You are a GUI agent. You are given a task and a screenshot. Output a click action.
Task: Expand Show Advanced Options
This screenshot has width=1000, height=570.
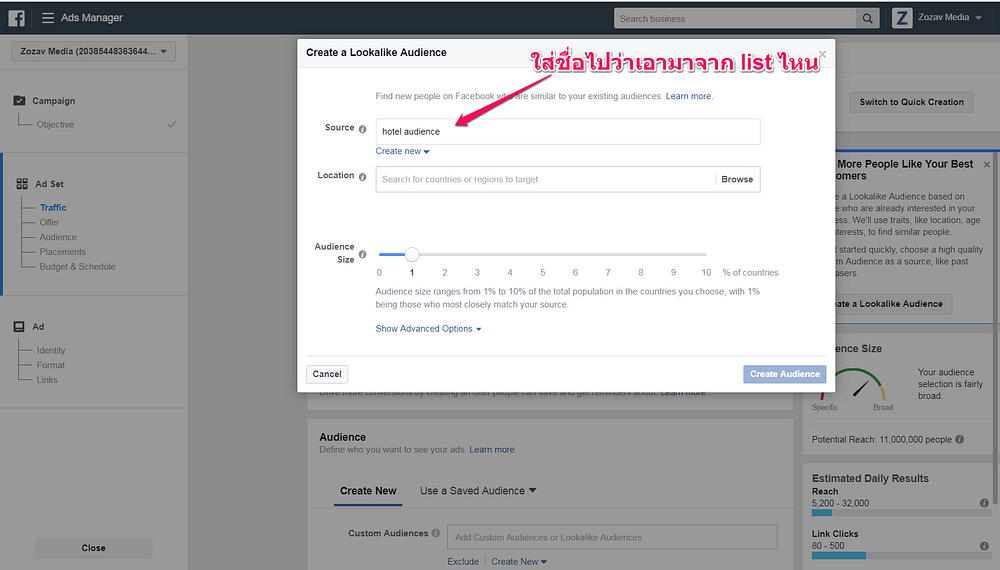[x=428, y=328]
